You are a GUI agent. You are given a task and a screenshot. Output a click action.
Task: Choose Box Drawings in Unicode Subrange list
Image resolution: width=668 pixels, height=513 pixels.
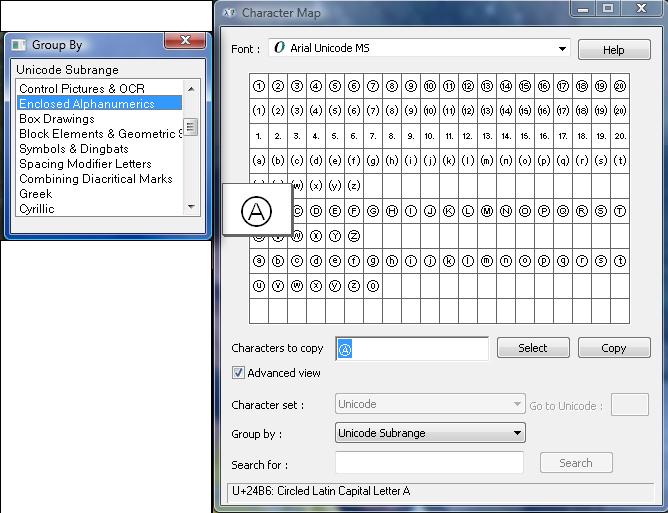(x=57, y=119)
